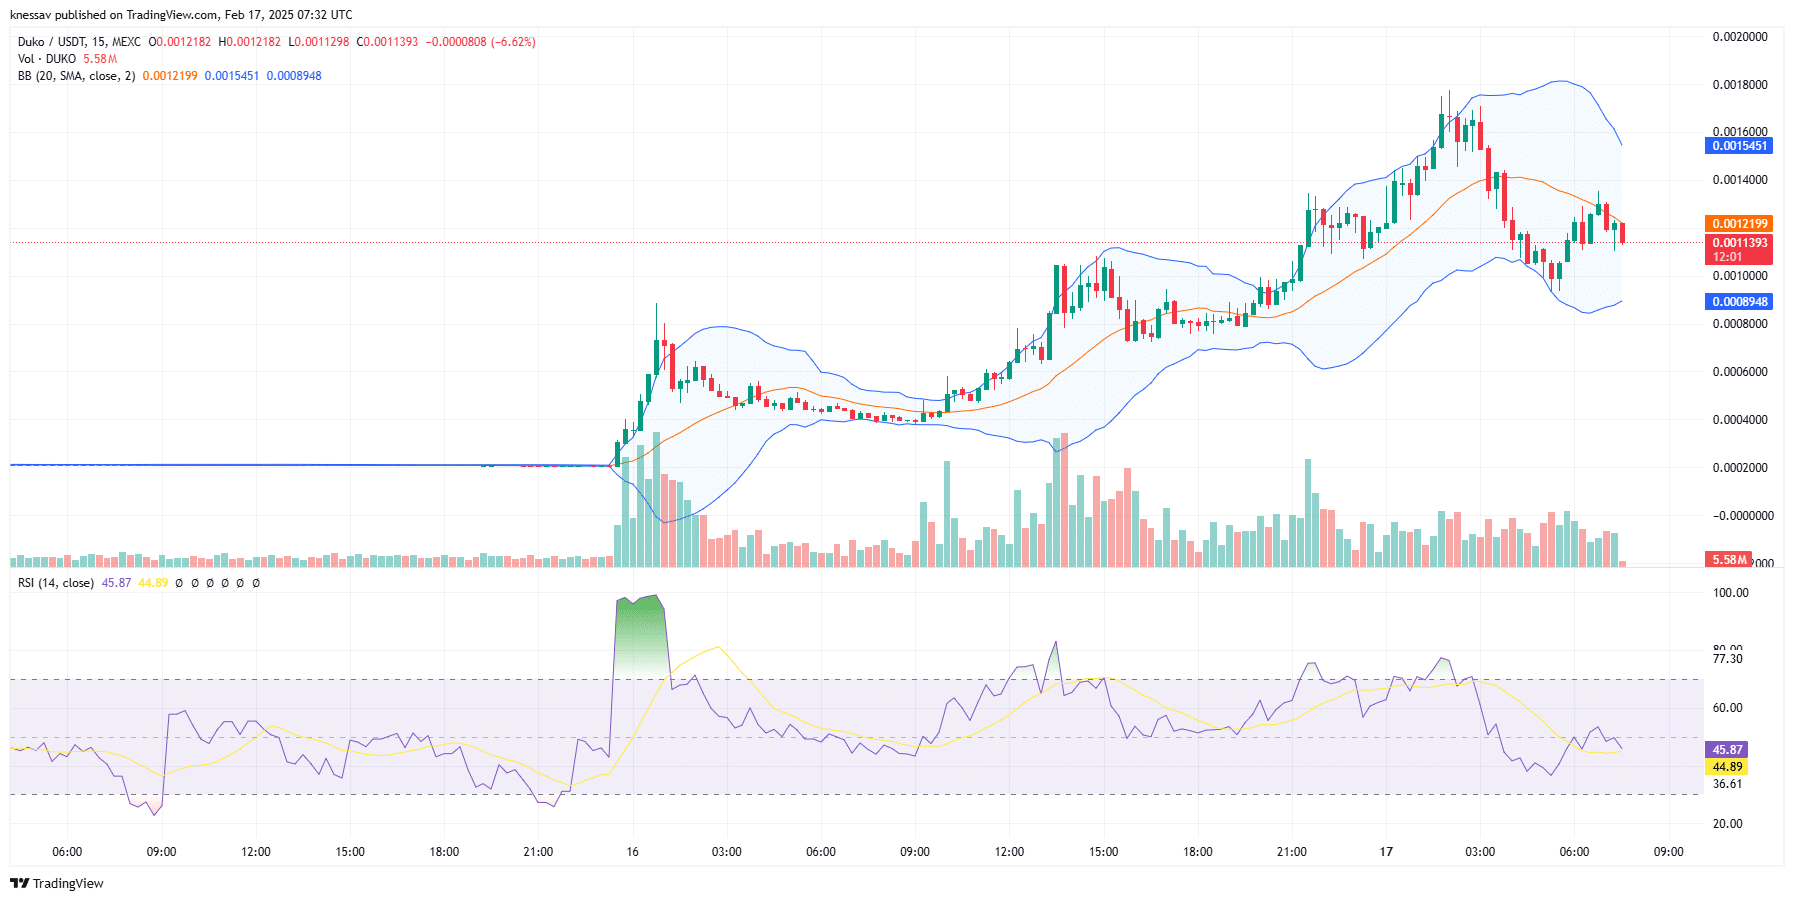Click the yellow 44.89 value in RSI legend
The height and width of the screenshot is (901, 1794).
pos(153,583)
